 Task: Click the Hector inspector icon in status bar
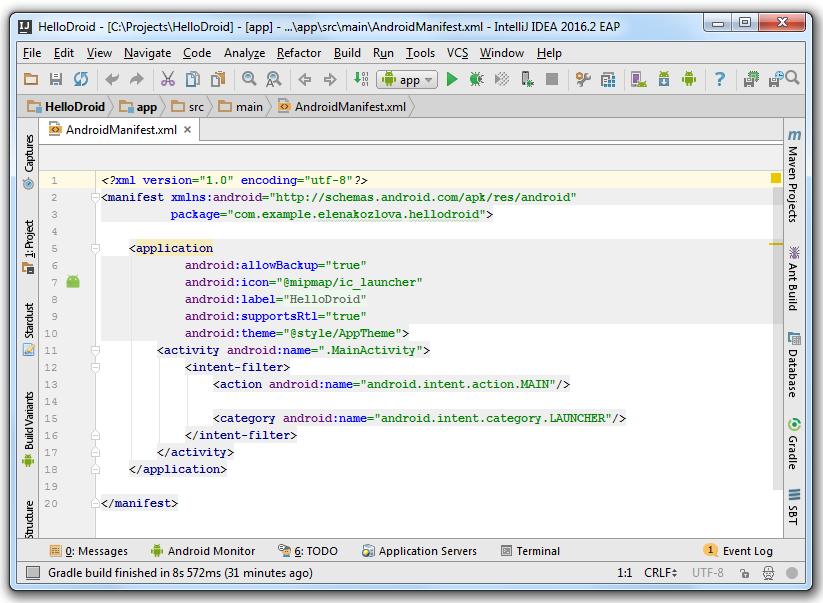click(769, 573)
